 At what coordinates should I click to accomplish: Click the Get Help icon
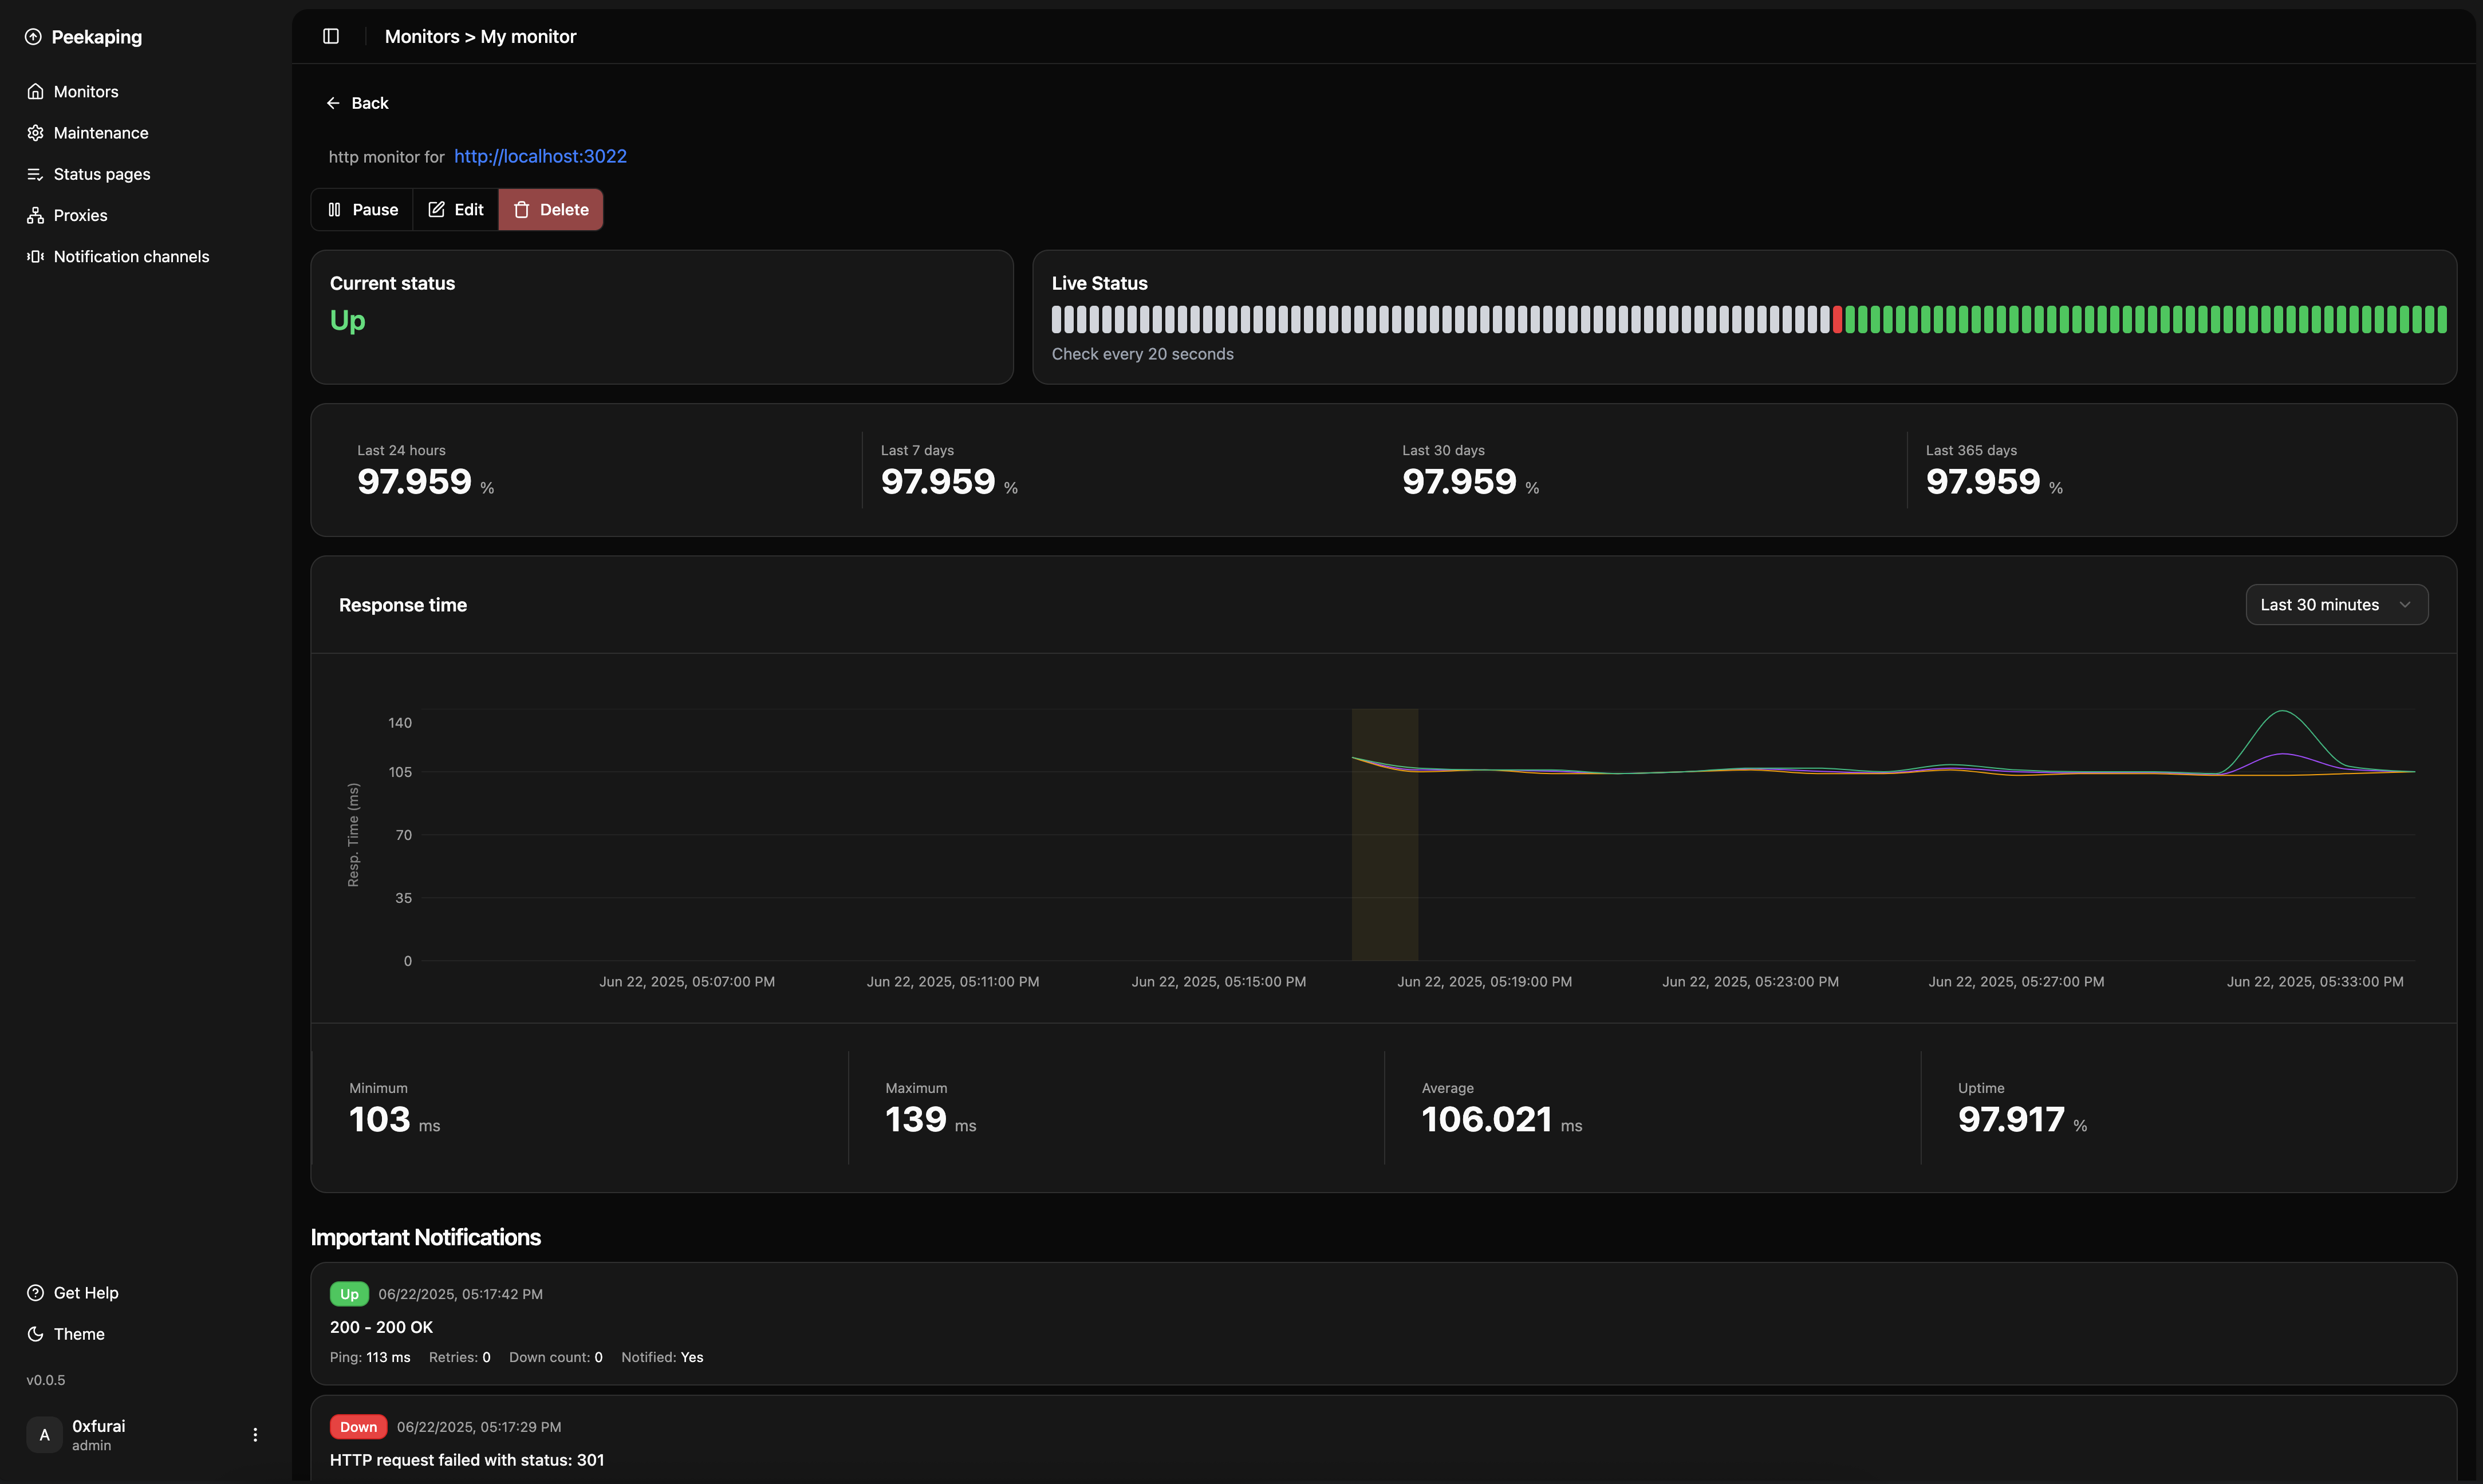click(x=35, y=1292)
